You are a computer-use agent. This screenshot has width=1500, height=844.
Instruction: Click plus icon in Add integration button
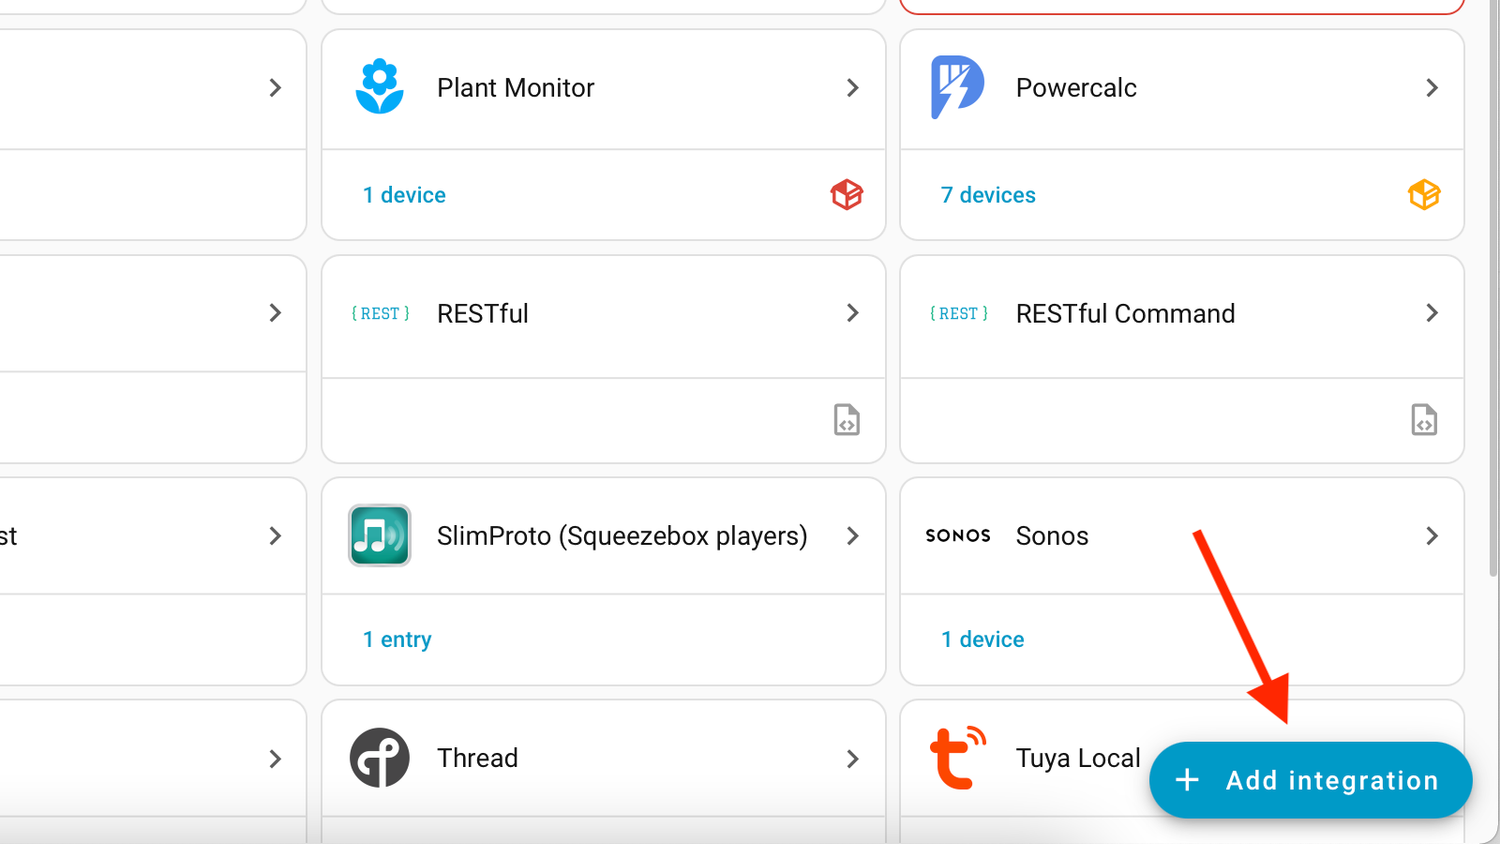[1187, 780]
